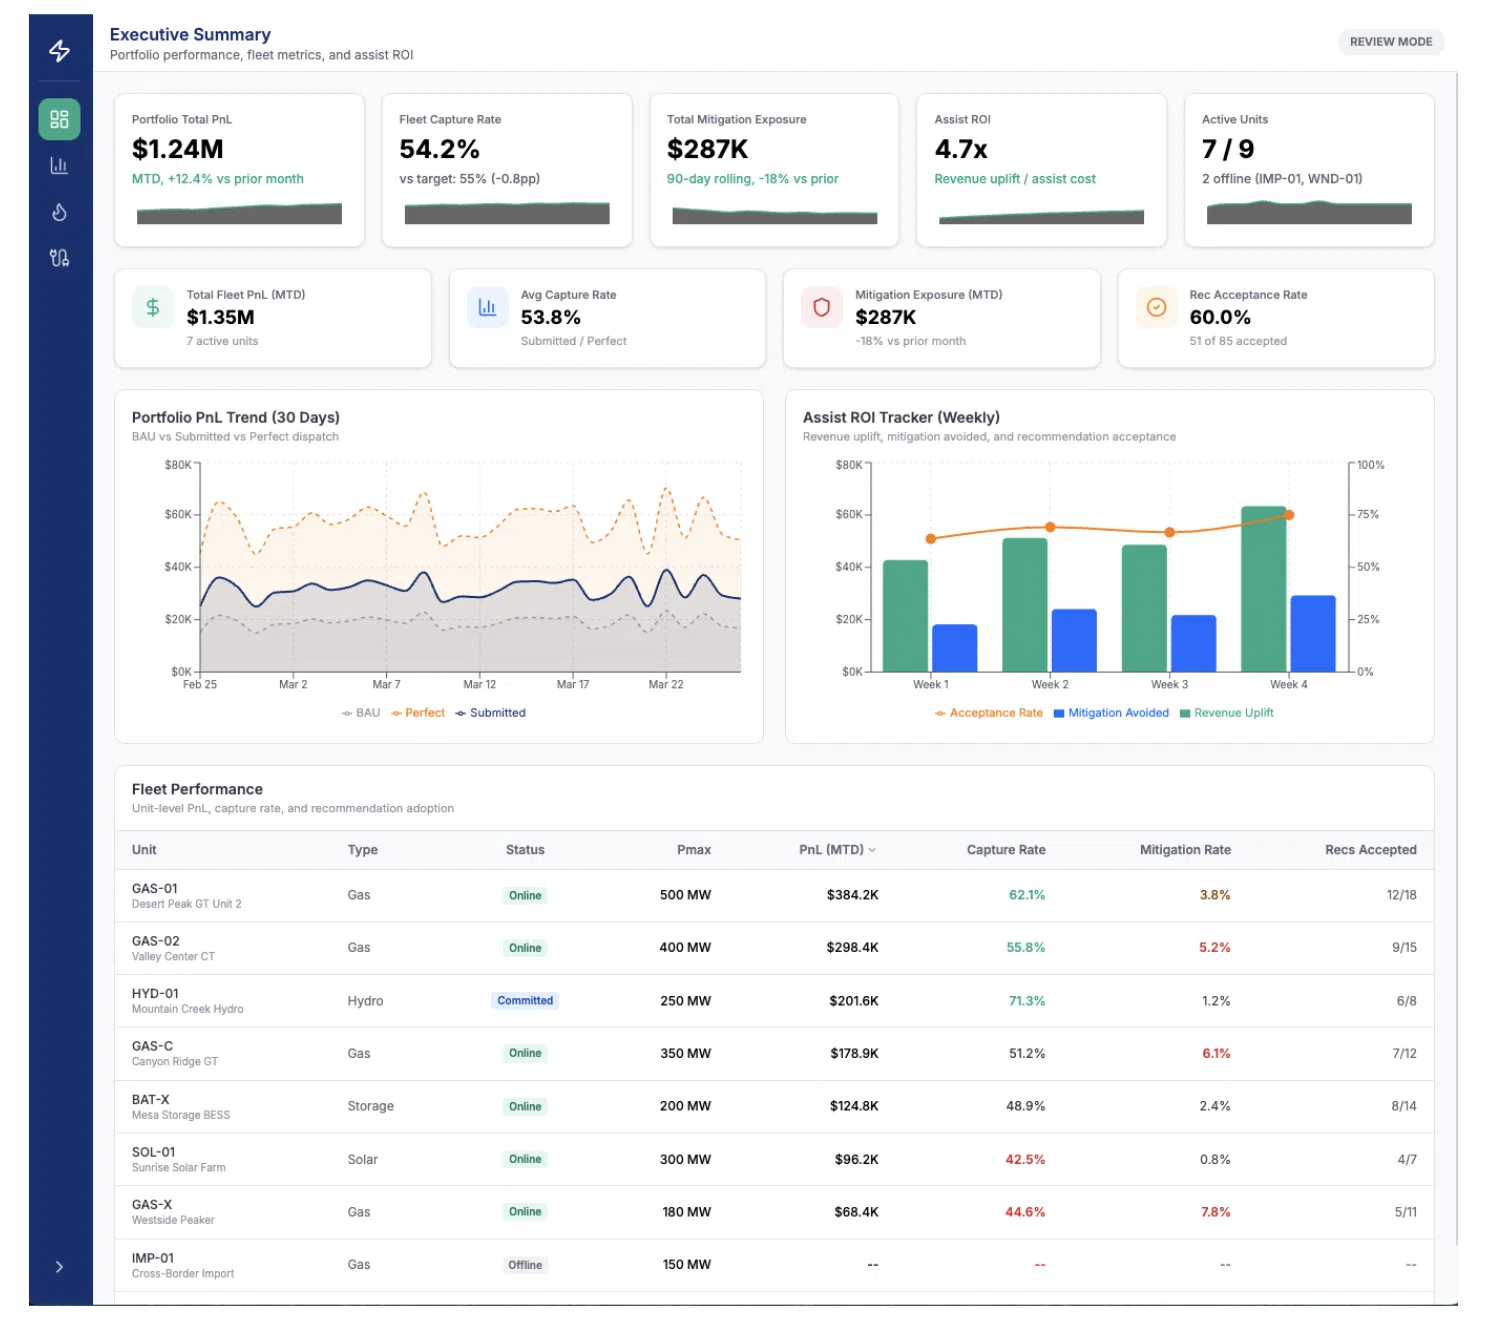Click the lightning bolt logo icon

click(x=59, y=50)
